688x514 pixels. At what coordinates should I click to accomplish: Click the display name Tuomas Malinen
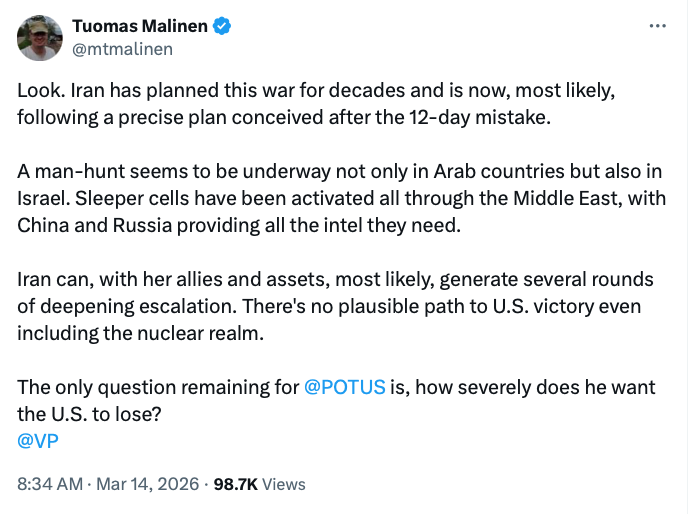tap(144, 26)
